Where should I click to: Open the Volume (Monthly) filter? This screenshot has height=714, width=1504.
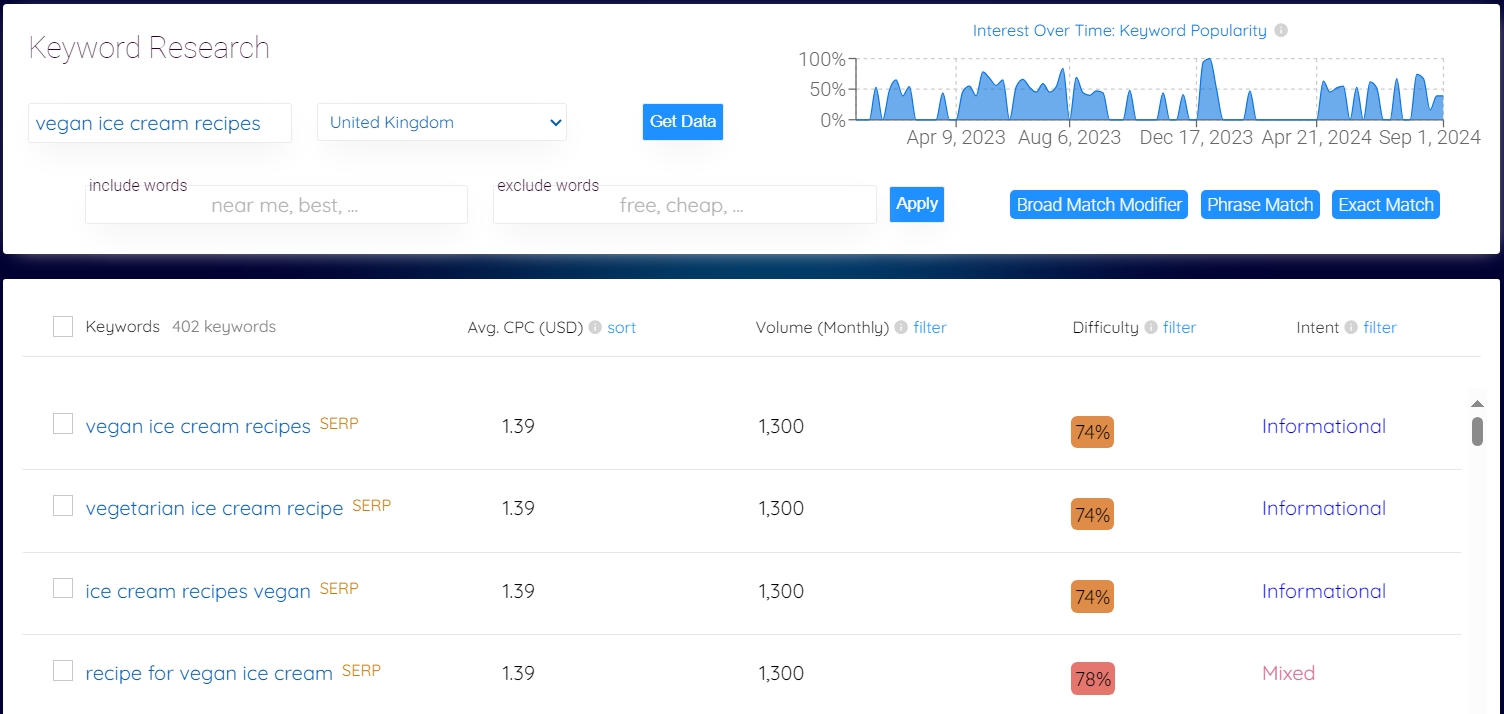(929, 328)
